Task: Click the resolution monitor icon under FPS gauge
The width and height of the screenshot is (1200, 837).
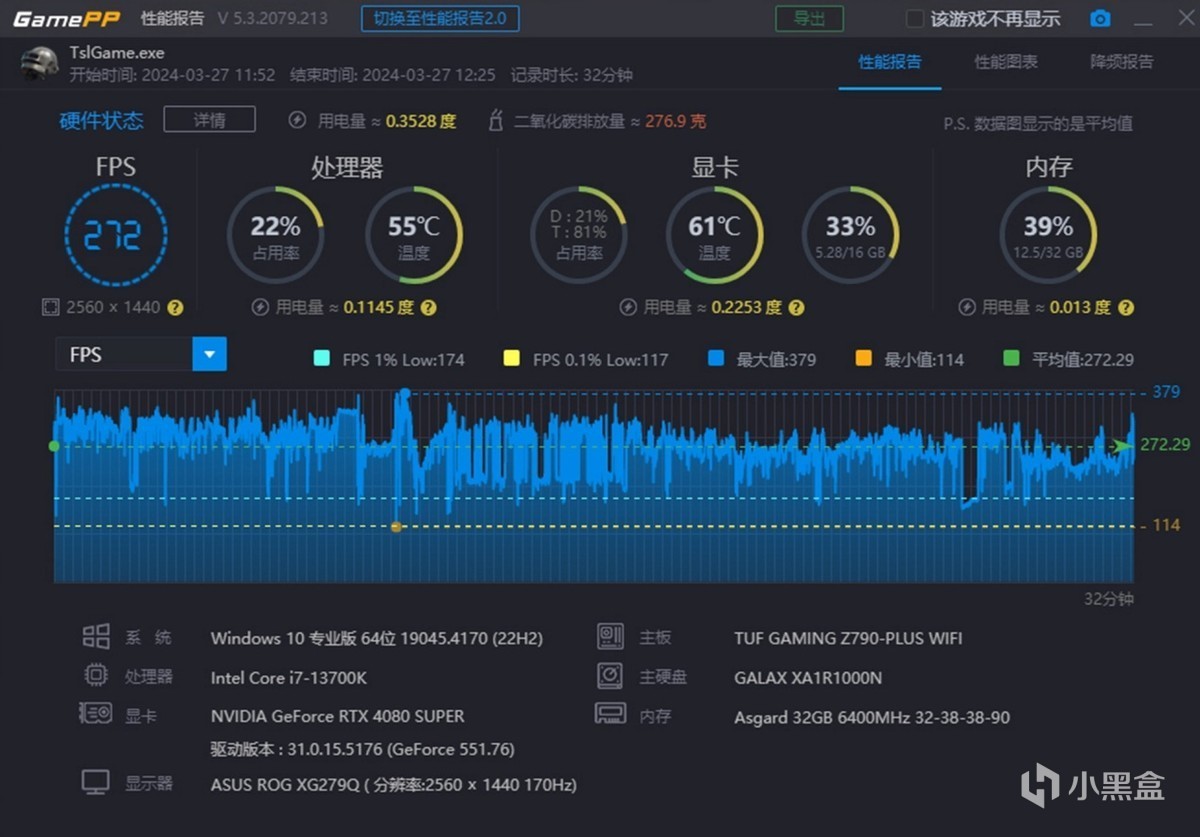Action: tap(51, 308)
